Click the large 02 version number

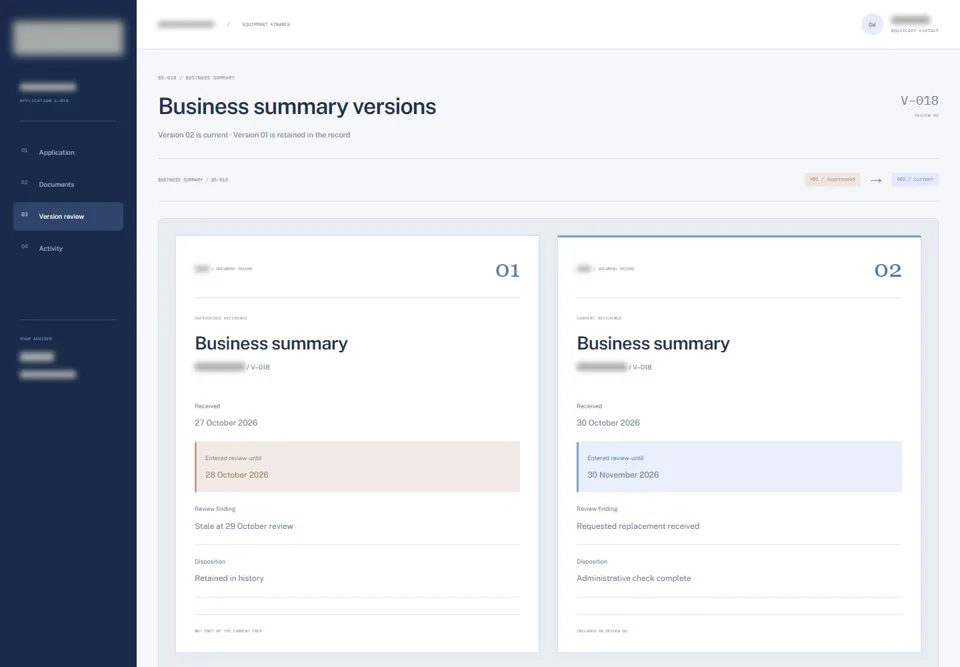[x=888, y=270]
